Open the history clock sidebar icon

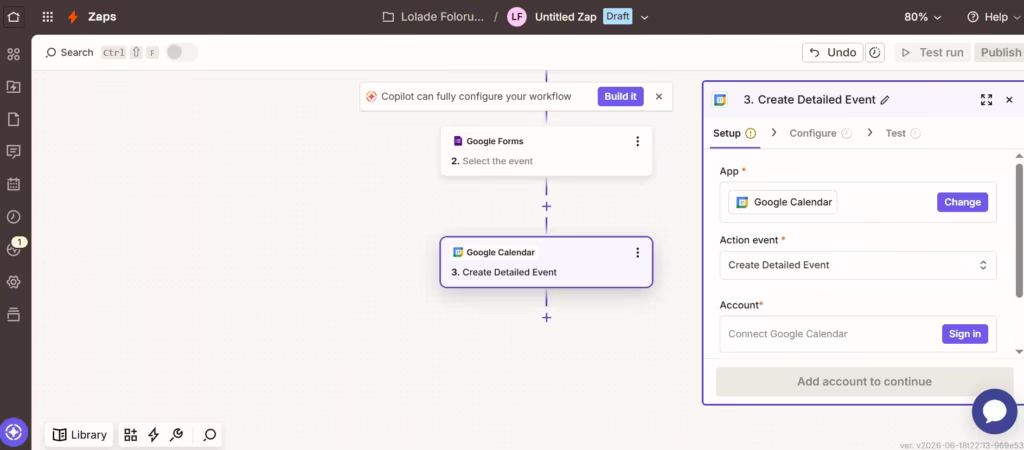click(x=14, y=217)
